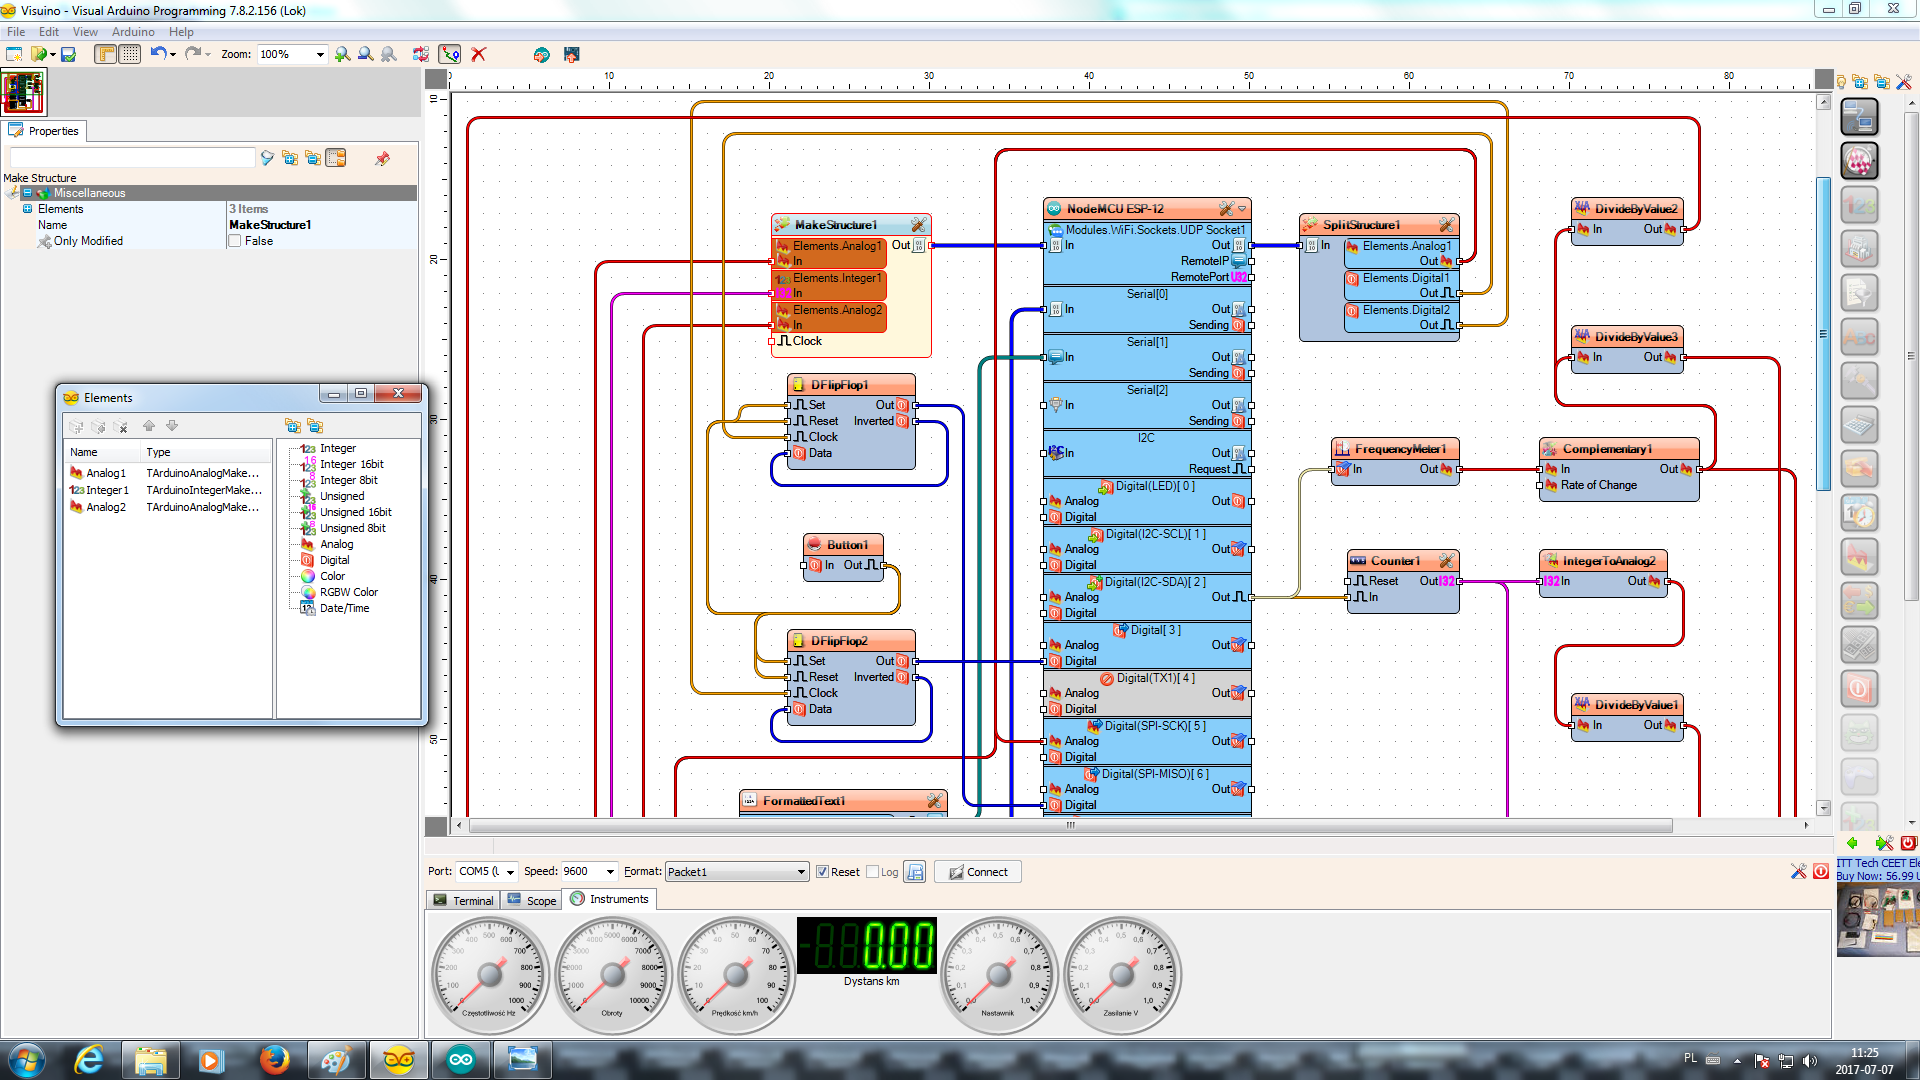Open the View menu
This screenshot has height=1080, width=1920.
(x=85, y=32)
